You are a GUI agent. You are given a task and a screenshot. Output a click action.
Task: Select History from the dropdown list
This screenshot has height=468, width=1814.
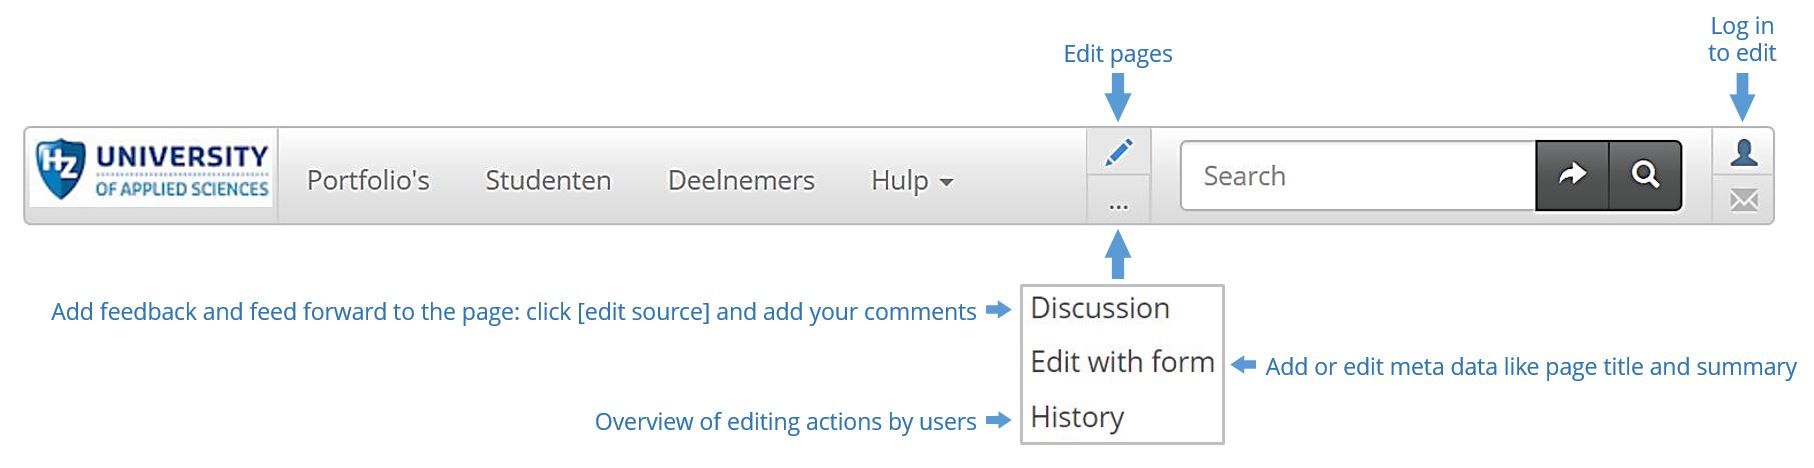[x=1077, y=417]
